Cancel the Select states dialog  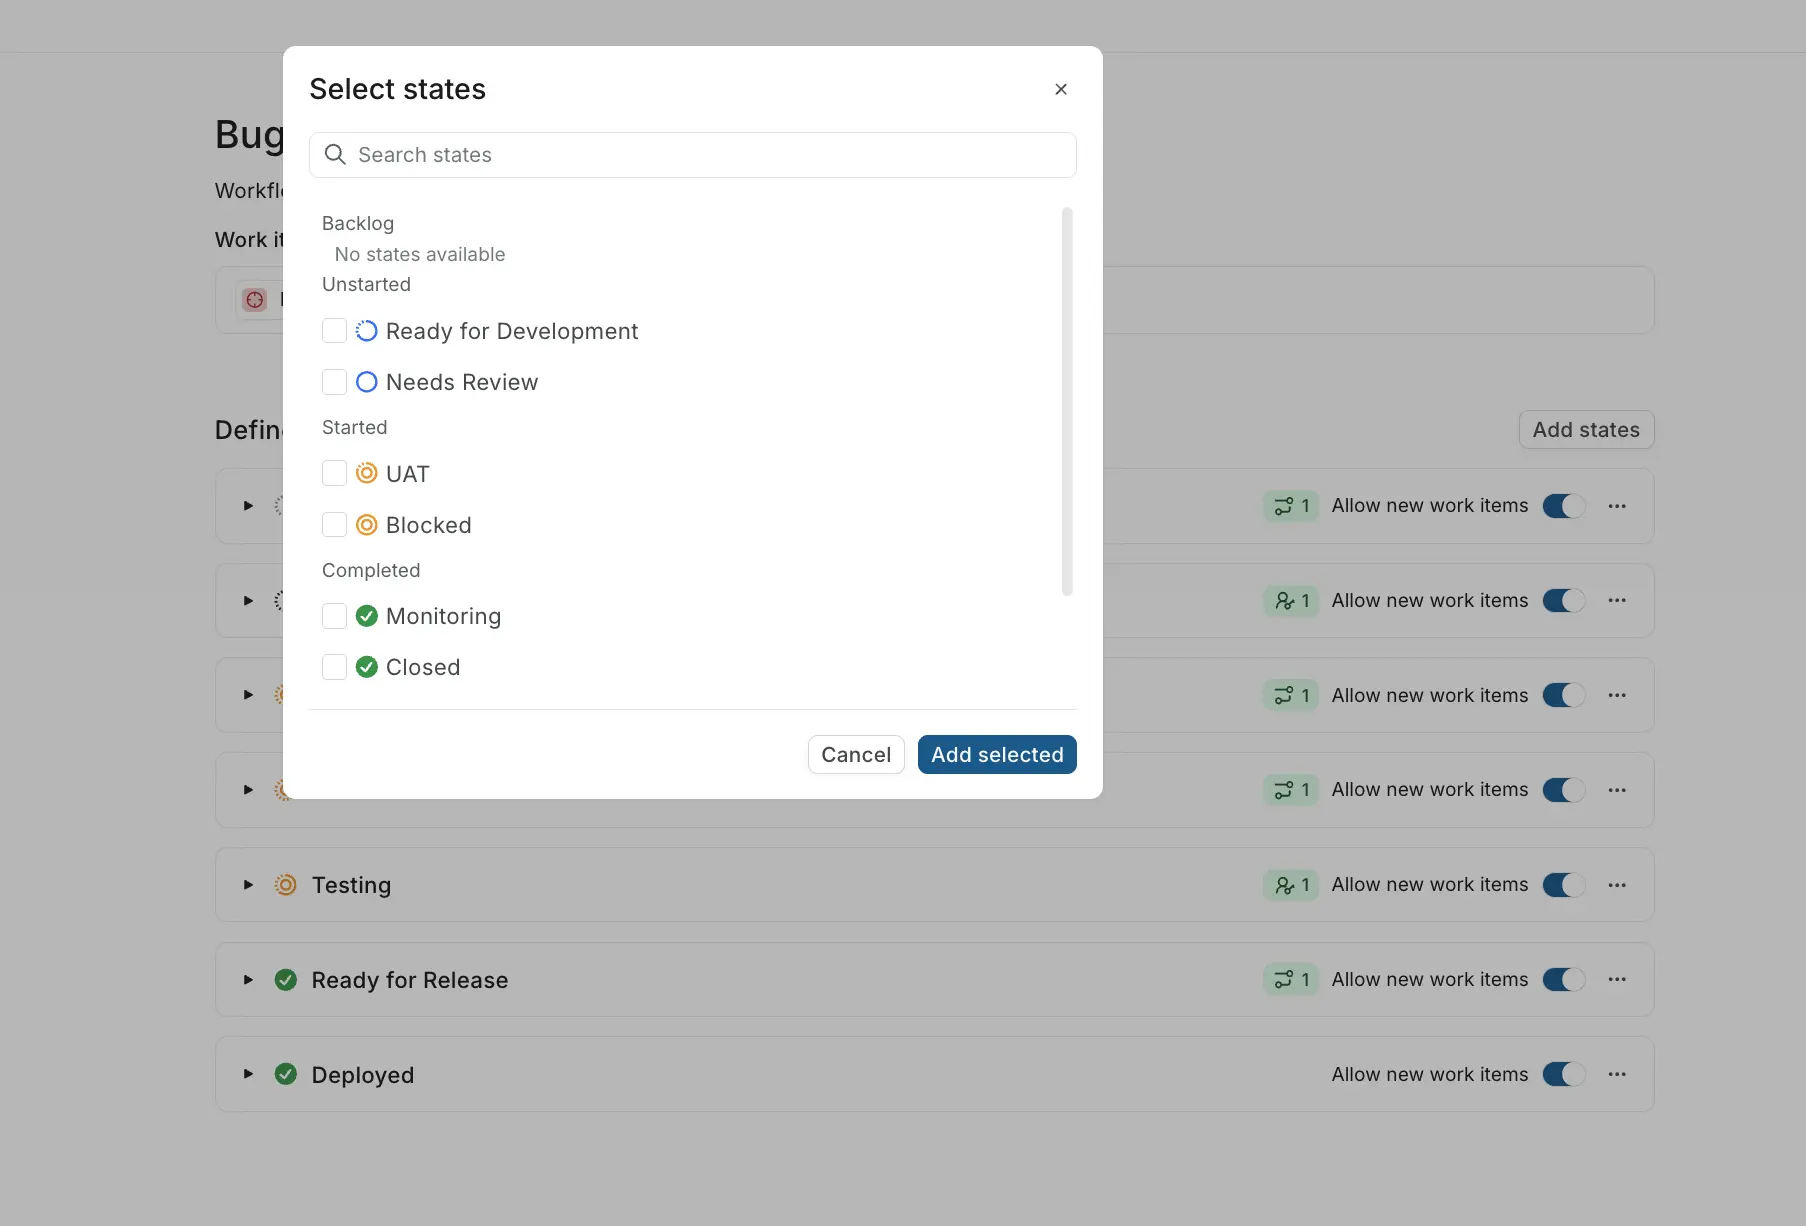856,755
